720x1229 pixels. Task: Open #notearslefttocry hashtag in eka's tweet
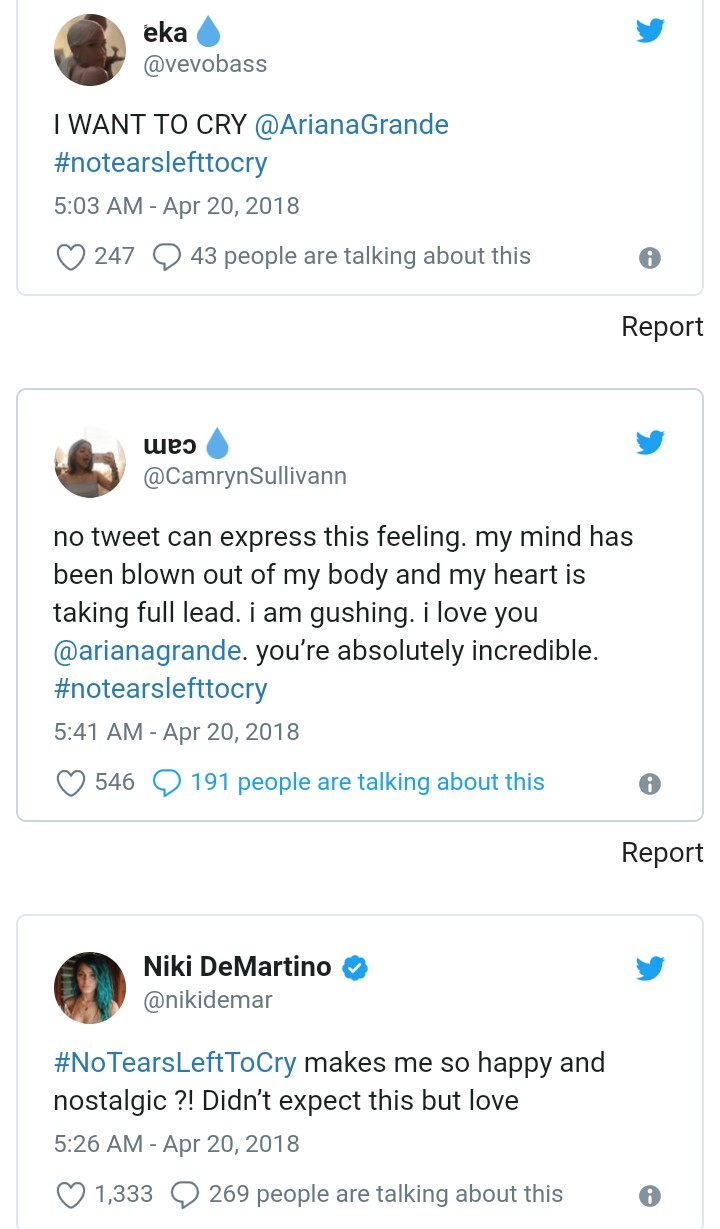(160, 163)
